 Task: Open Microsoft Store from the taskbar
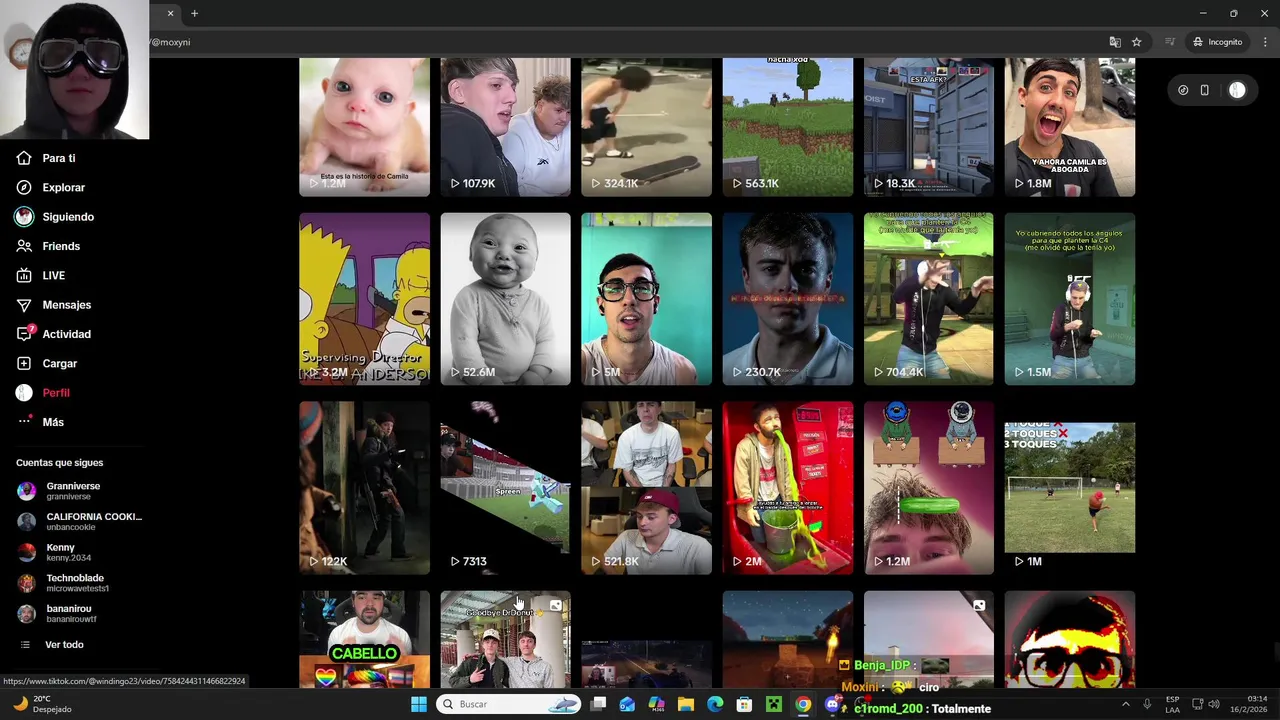click(x=744, y=704)
